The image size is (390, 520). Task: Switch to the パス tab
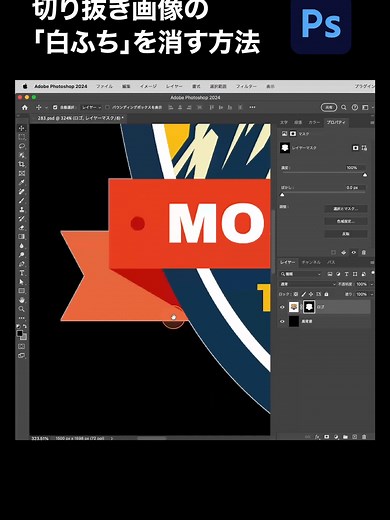pyautogui.click(x=331, y=263)
